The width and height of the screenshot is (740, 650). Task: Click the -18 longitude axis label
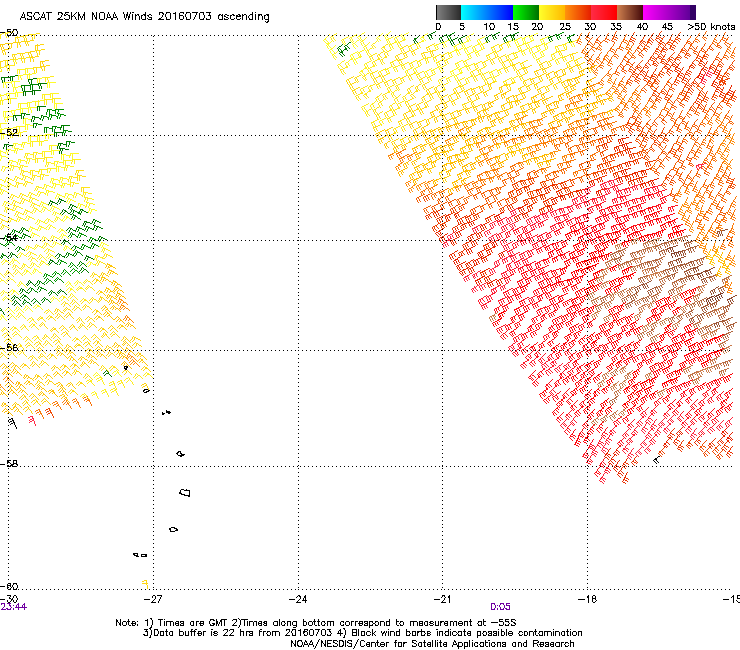(x=587, y=599)
